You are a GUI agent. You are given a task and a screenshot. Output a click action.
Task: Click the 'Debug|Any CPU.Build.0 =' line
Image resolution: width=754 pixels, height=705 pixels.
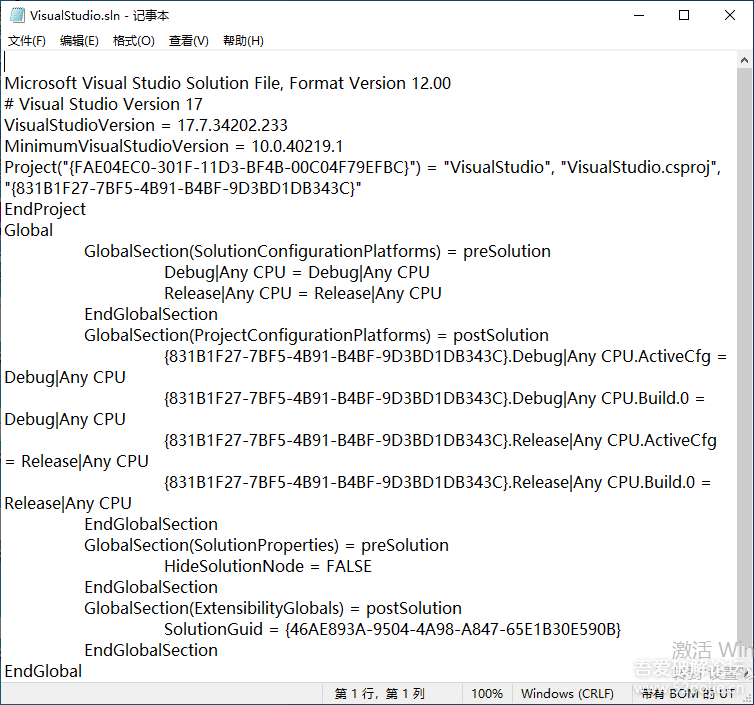434,398
